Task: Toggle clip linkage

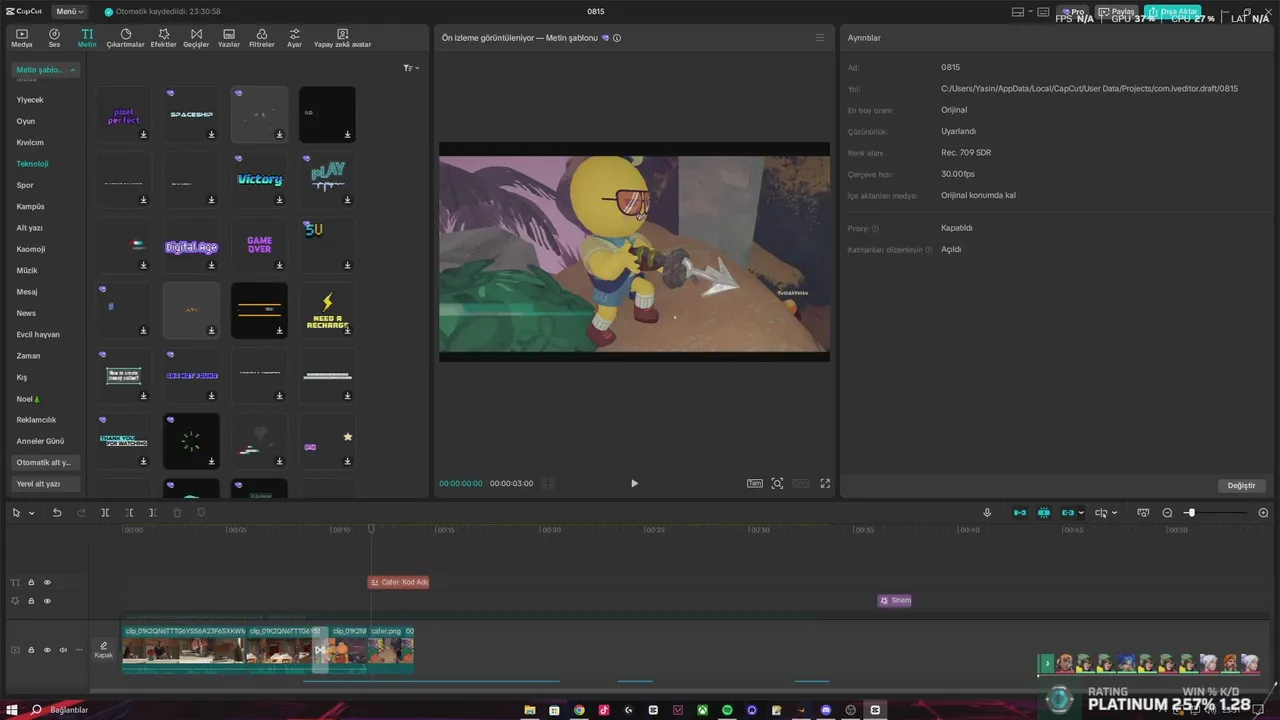Action: (x=1068, y=513)
